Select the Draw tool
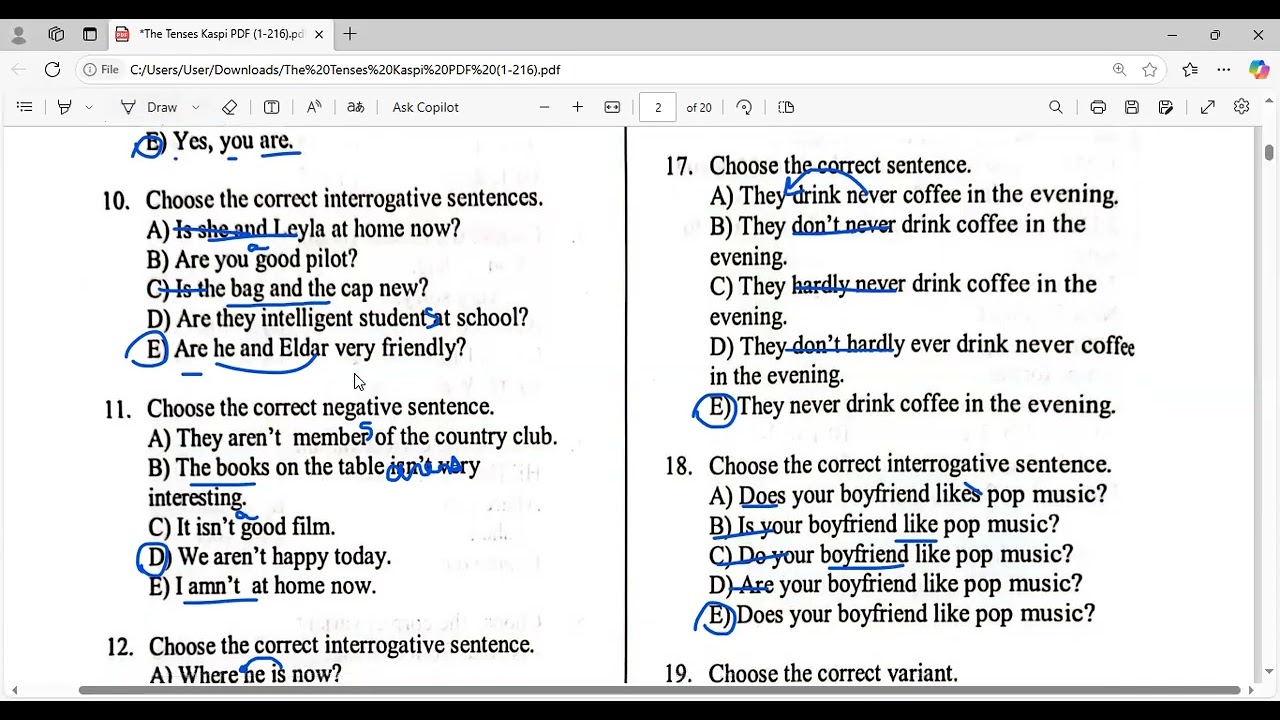Screen dimensions: 1280x720 (149, 107)
